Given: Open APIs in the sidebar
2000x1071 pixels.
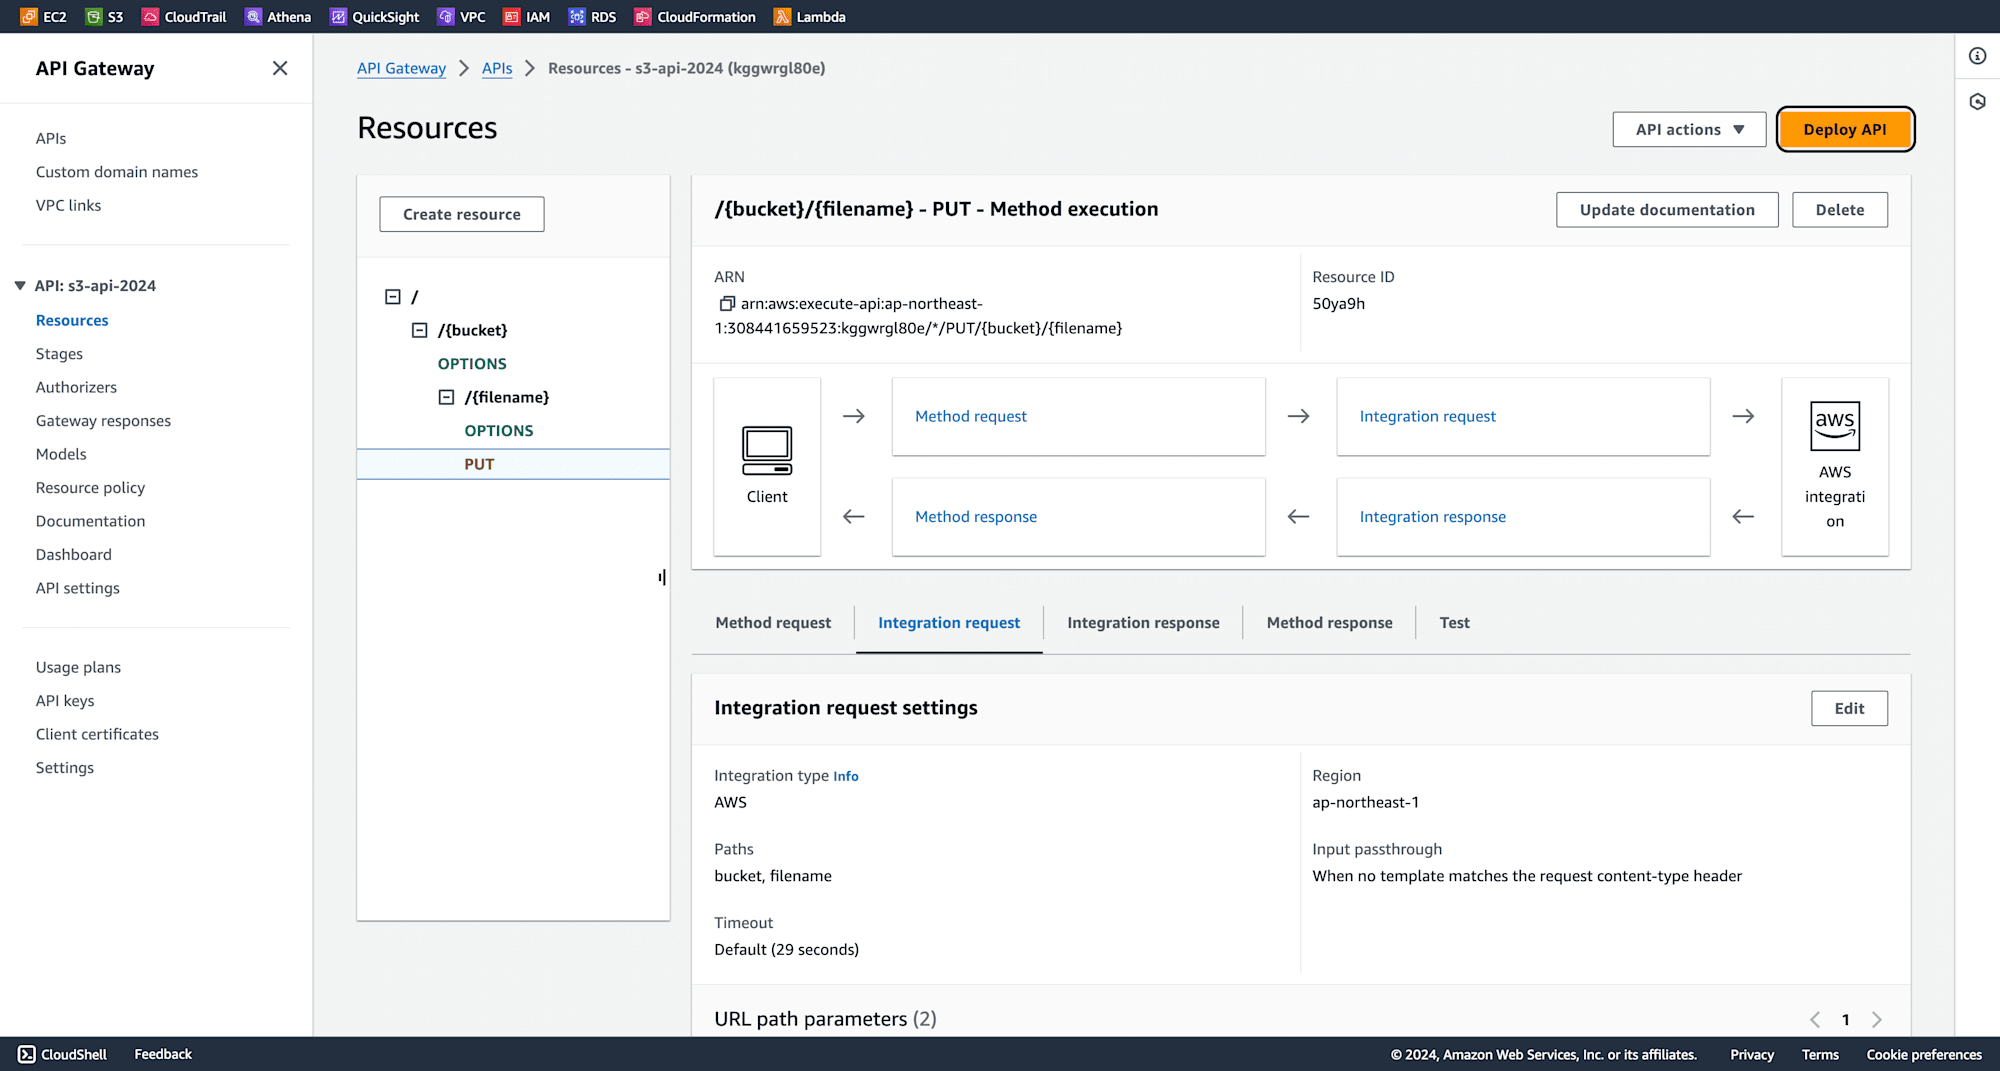Looking at the screenshot, I should click(51, 139).
